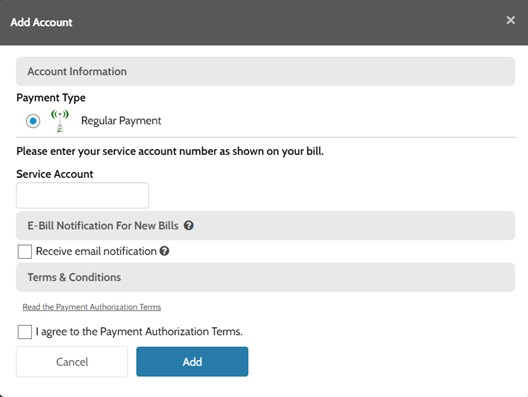Image resolution: width=528 pixels, height=397 pixels.
Task: Click the Cancel button
Action: click(72, 362)
